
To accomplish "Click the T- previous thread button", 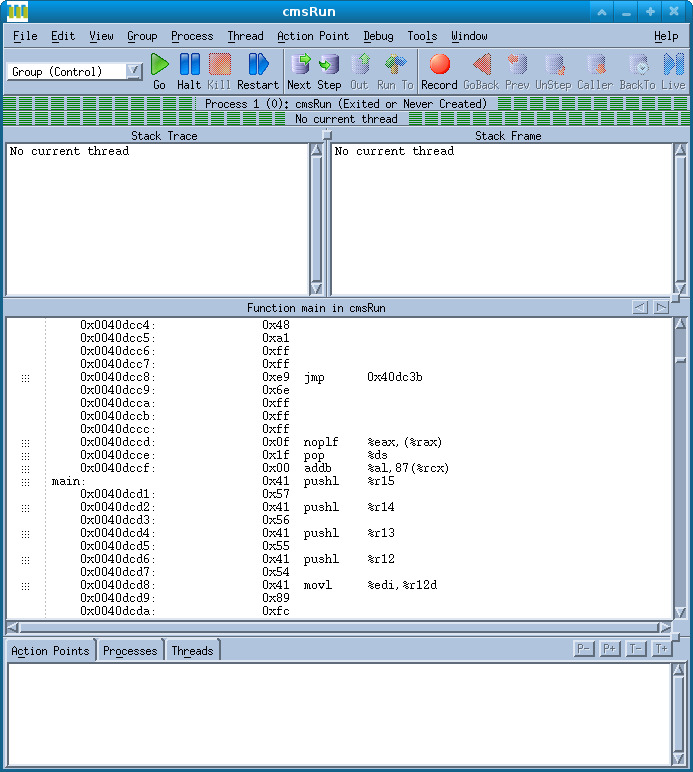I will (x=635, y=648).
